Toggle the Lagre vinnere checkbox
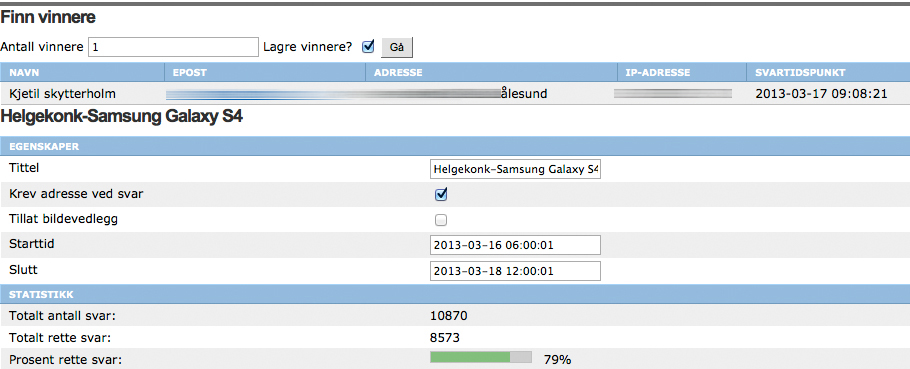 click(x=368, y=46)
